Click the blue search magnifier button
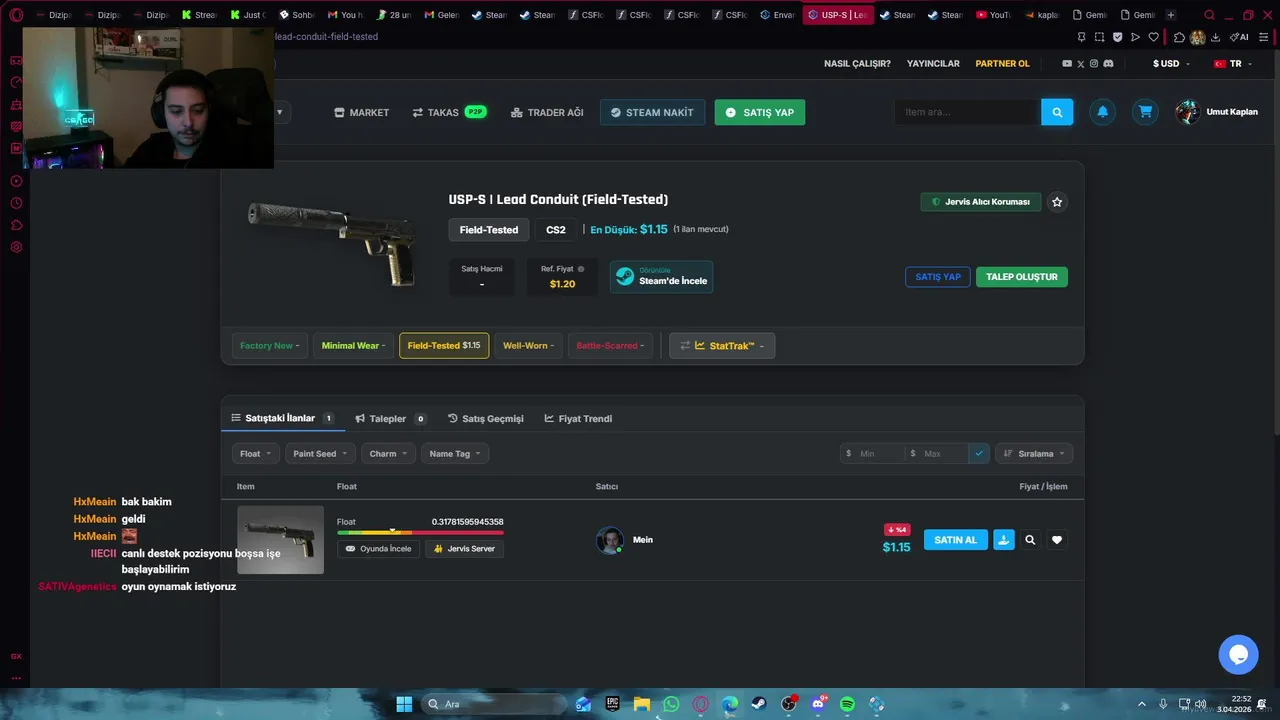The image size is (1280, 720). 1057,112
